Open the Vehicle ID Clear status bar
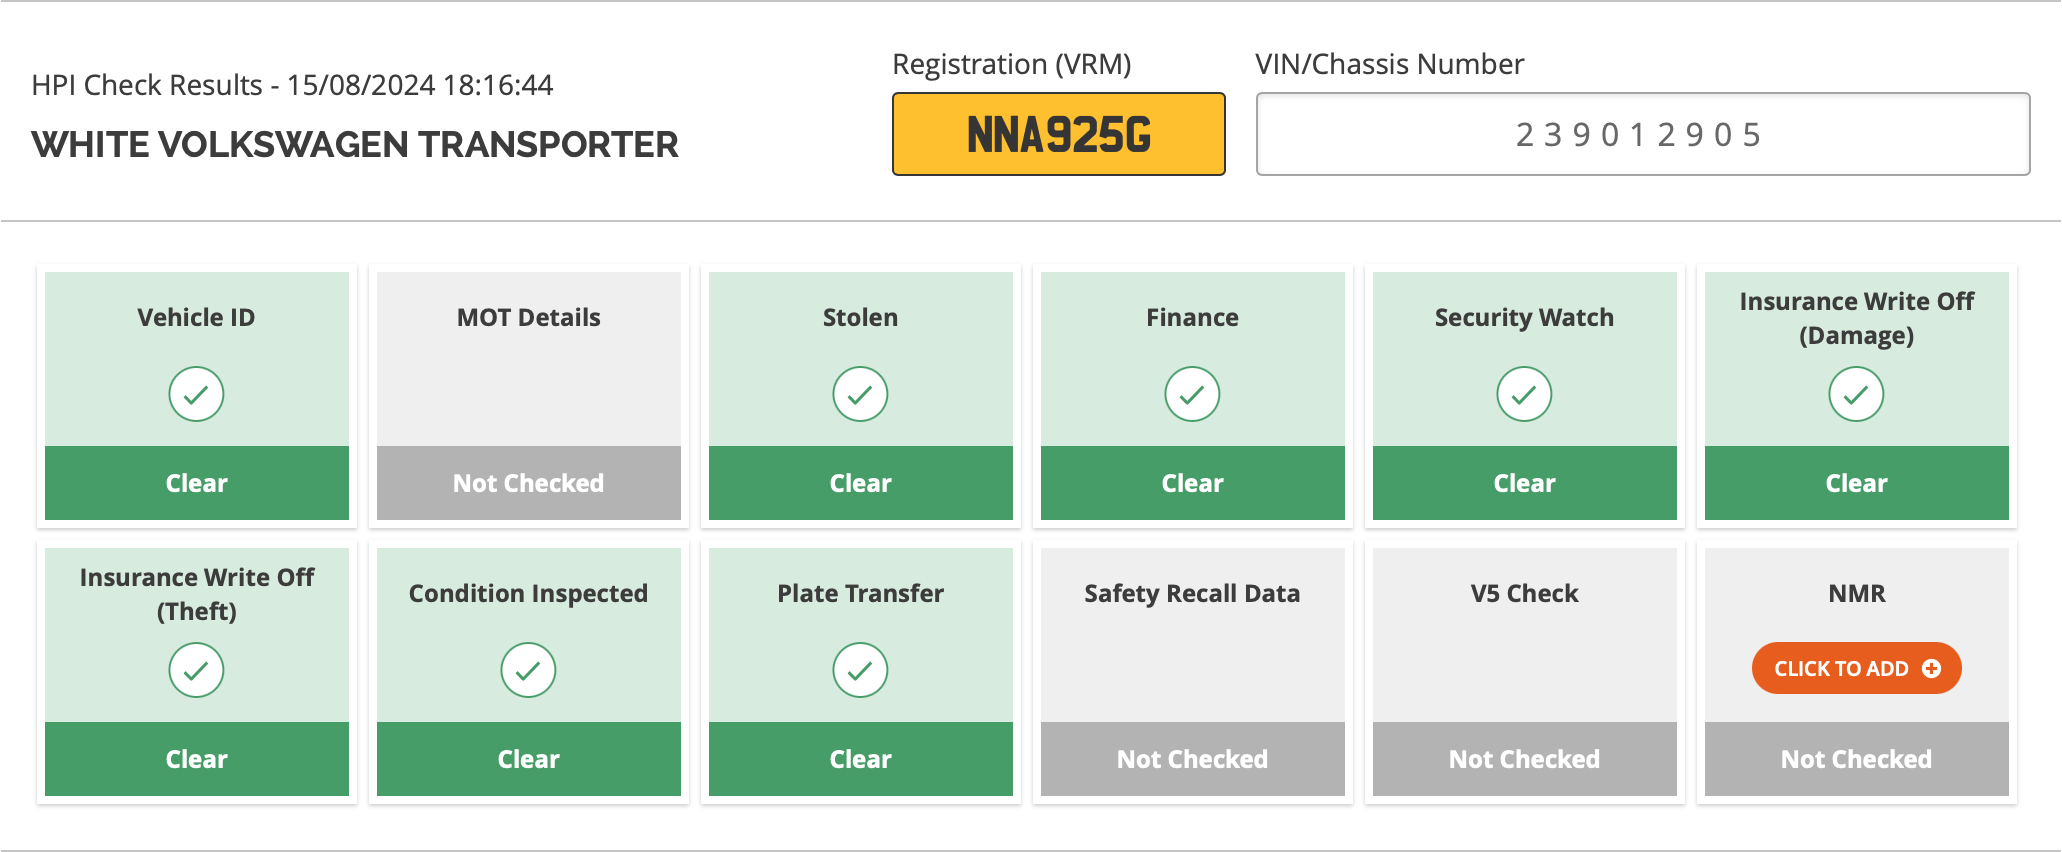The image size is (2062, 852). (197, 483)
